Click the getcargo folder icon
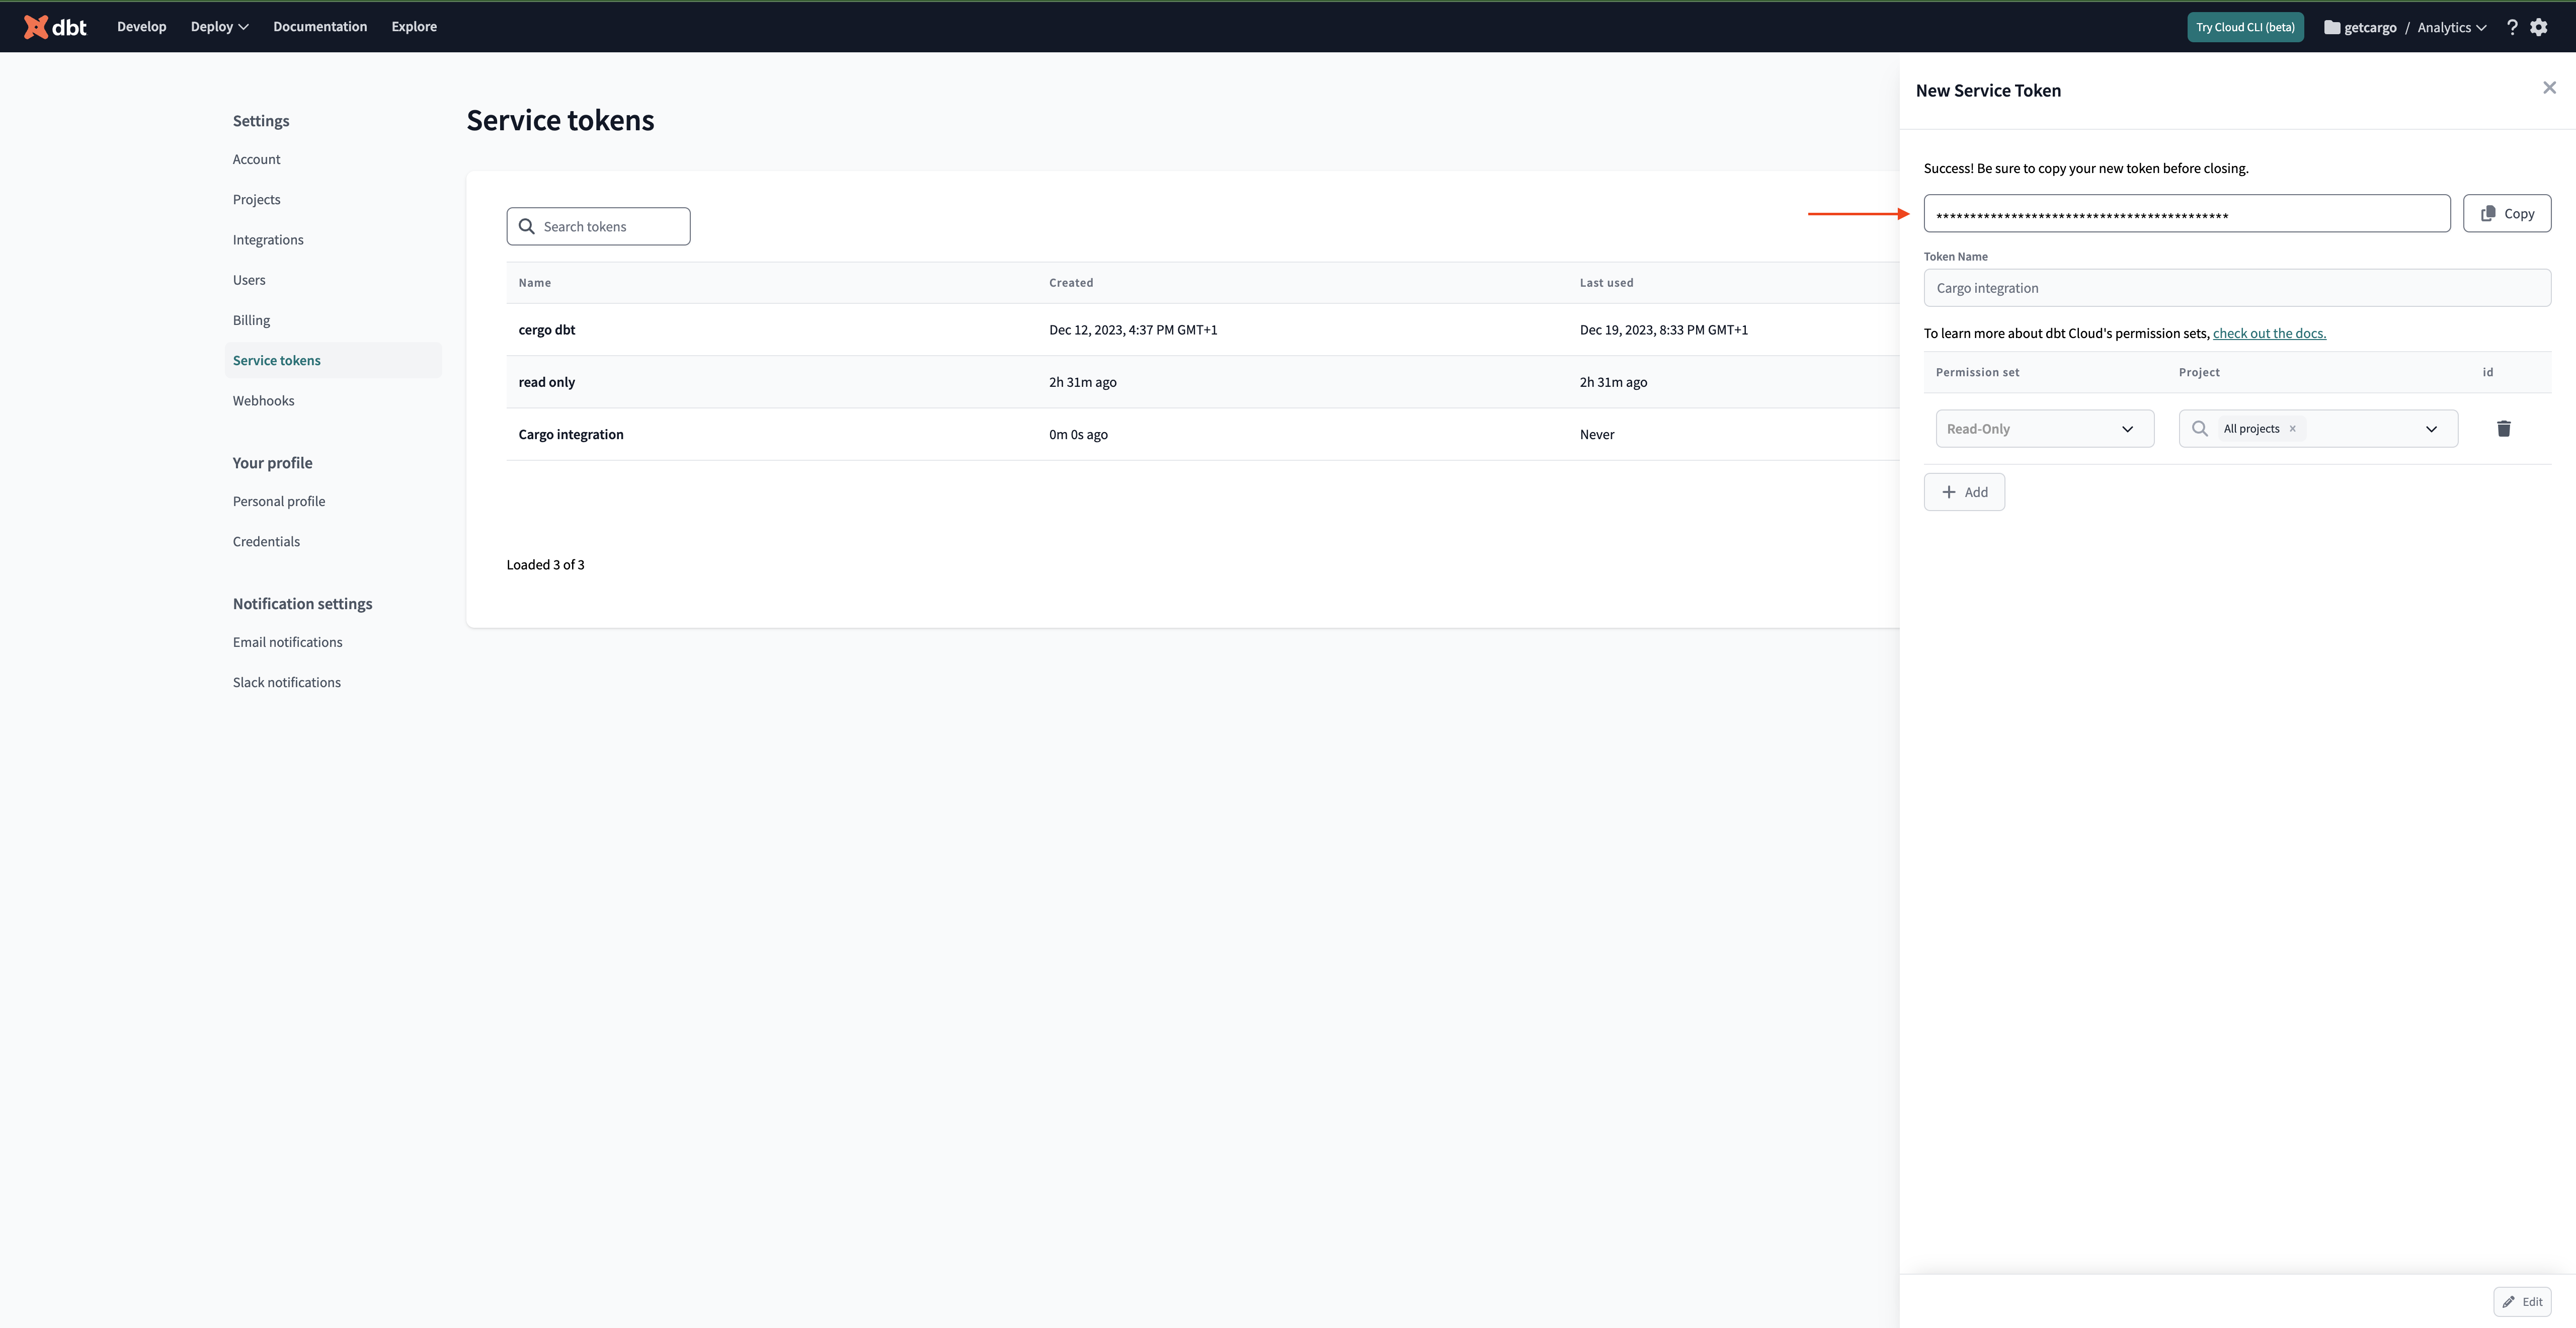The height and width of the screenshot is (1328, 2576). click(x=2332, y=27)
